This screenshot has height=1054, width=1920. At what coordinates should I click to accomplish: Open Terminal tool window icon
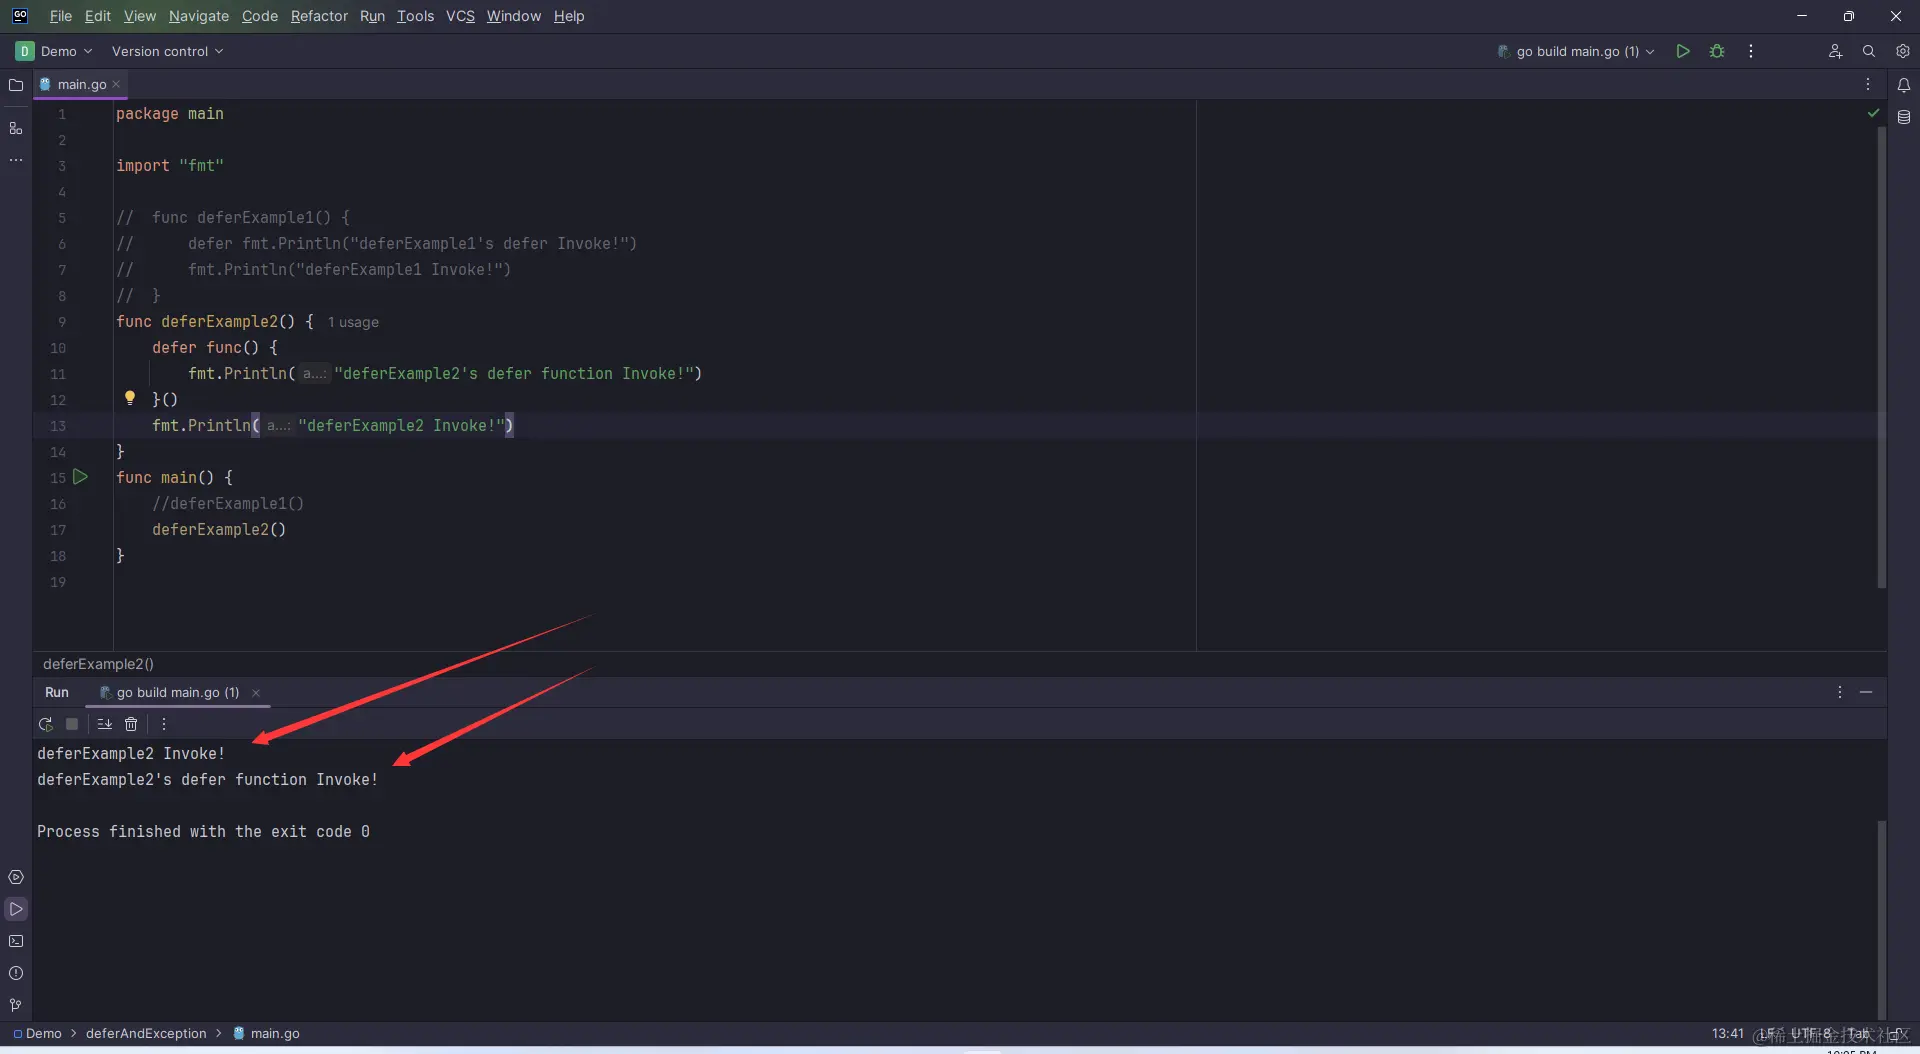(16, 941)
